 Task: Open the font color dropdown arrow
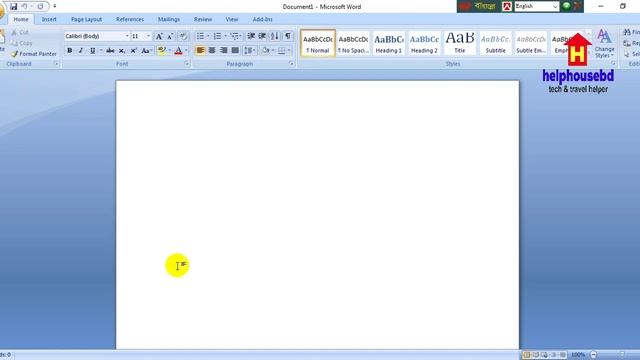click(x=186, y=51)
